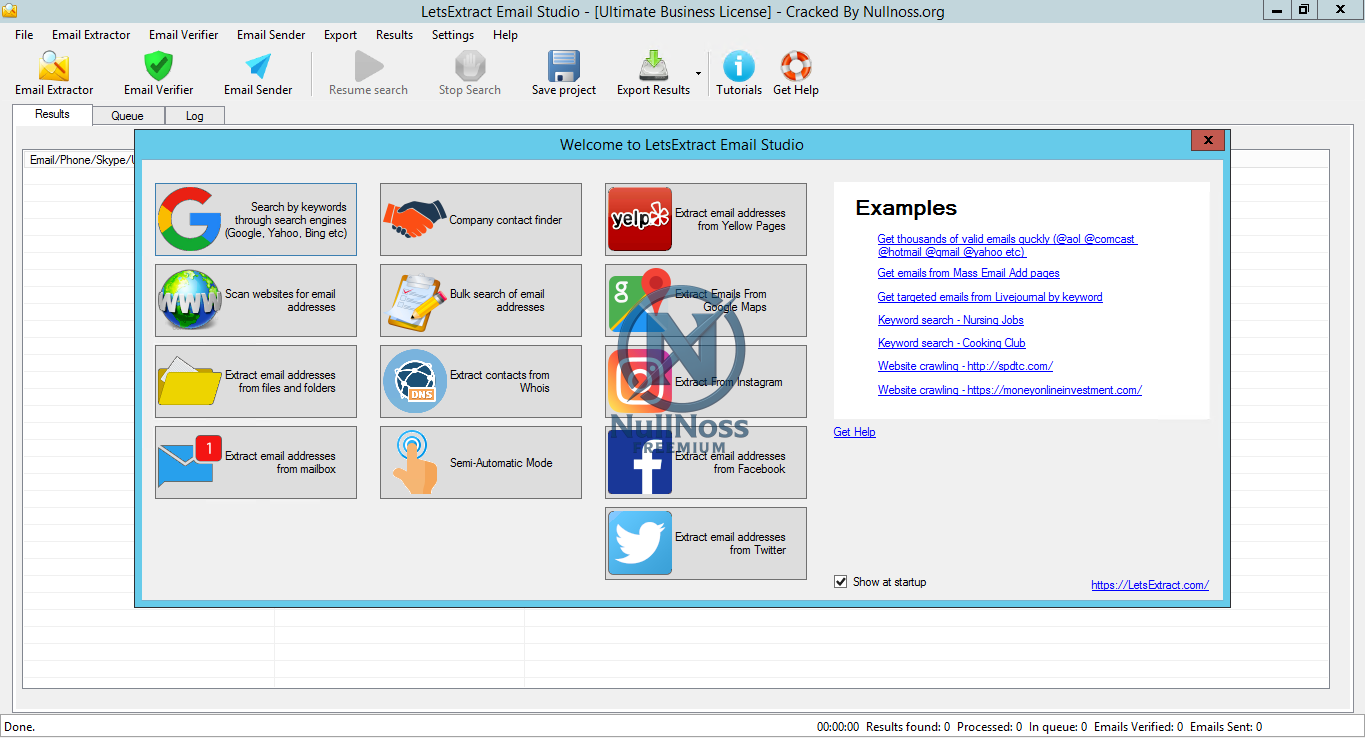The height and width of the screenshot is (738, 1365).
Task: Open the Email Extractor tool
Action: [53, 73]
